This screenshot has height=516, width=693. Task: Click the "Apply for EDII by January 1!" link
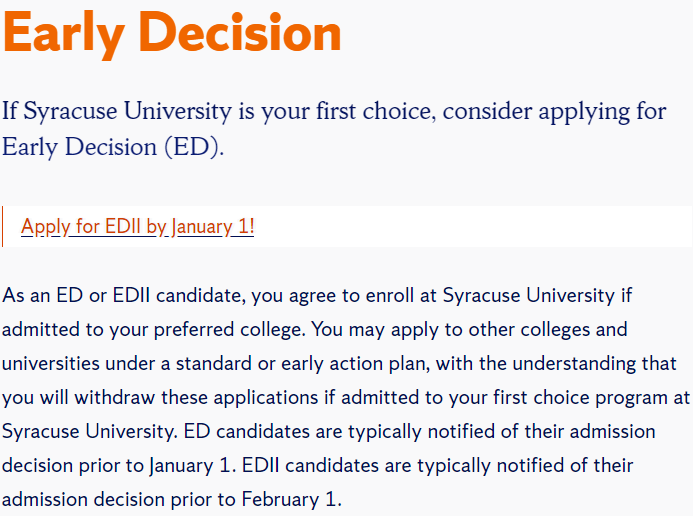(x=137, y=226)
